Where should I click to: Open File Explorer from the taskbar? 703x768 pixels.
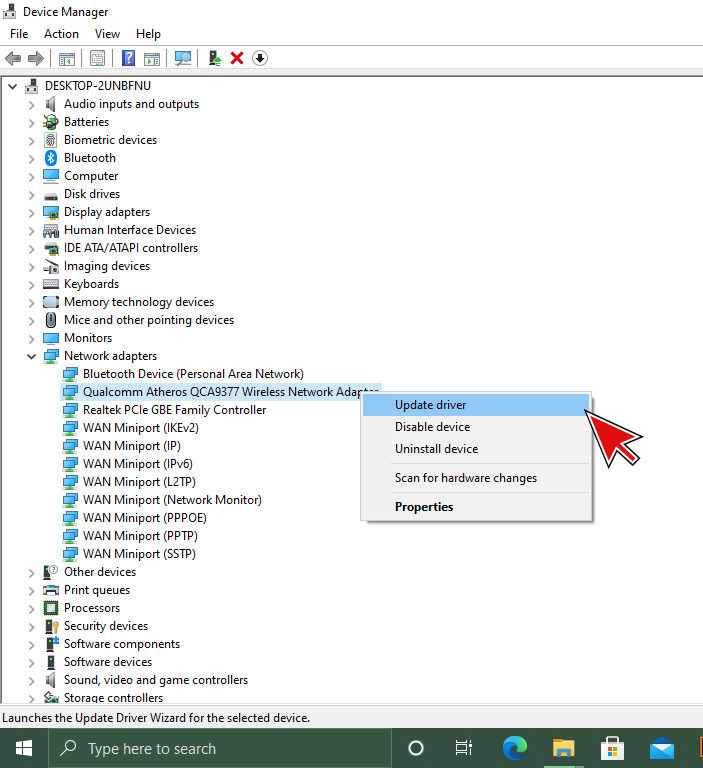click(564, 748)
